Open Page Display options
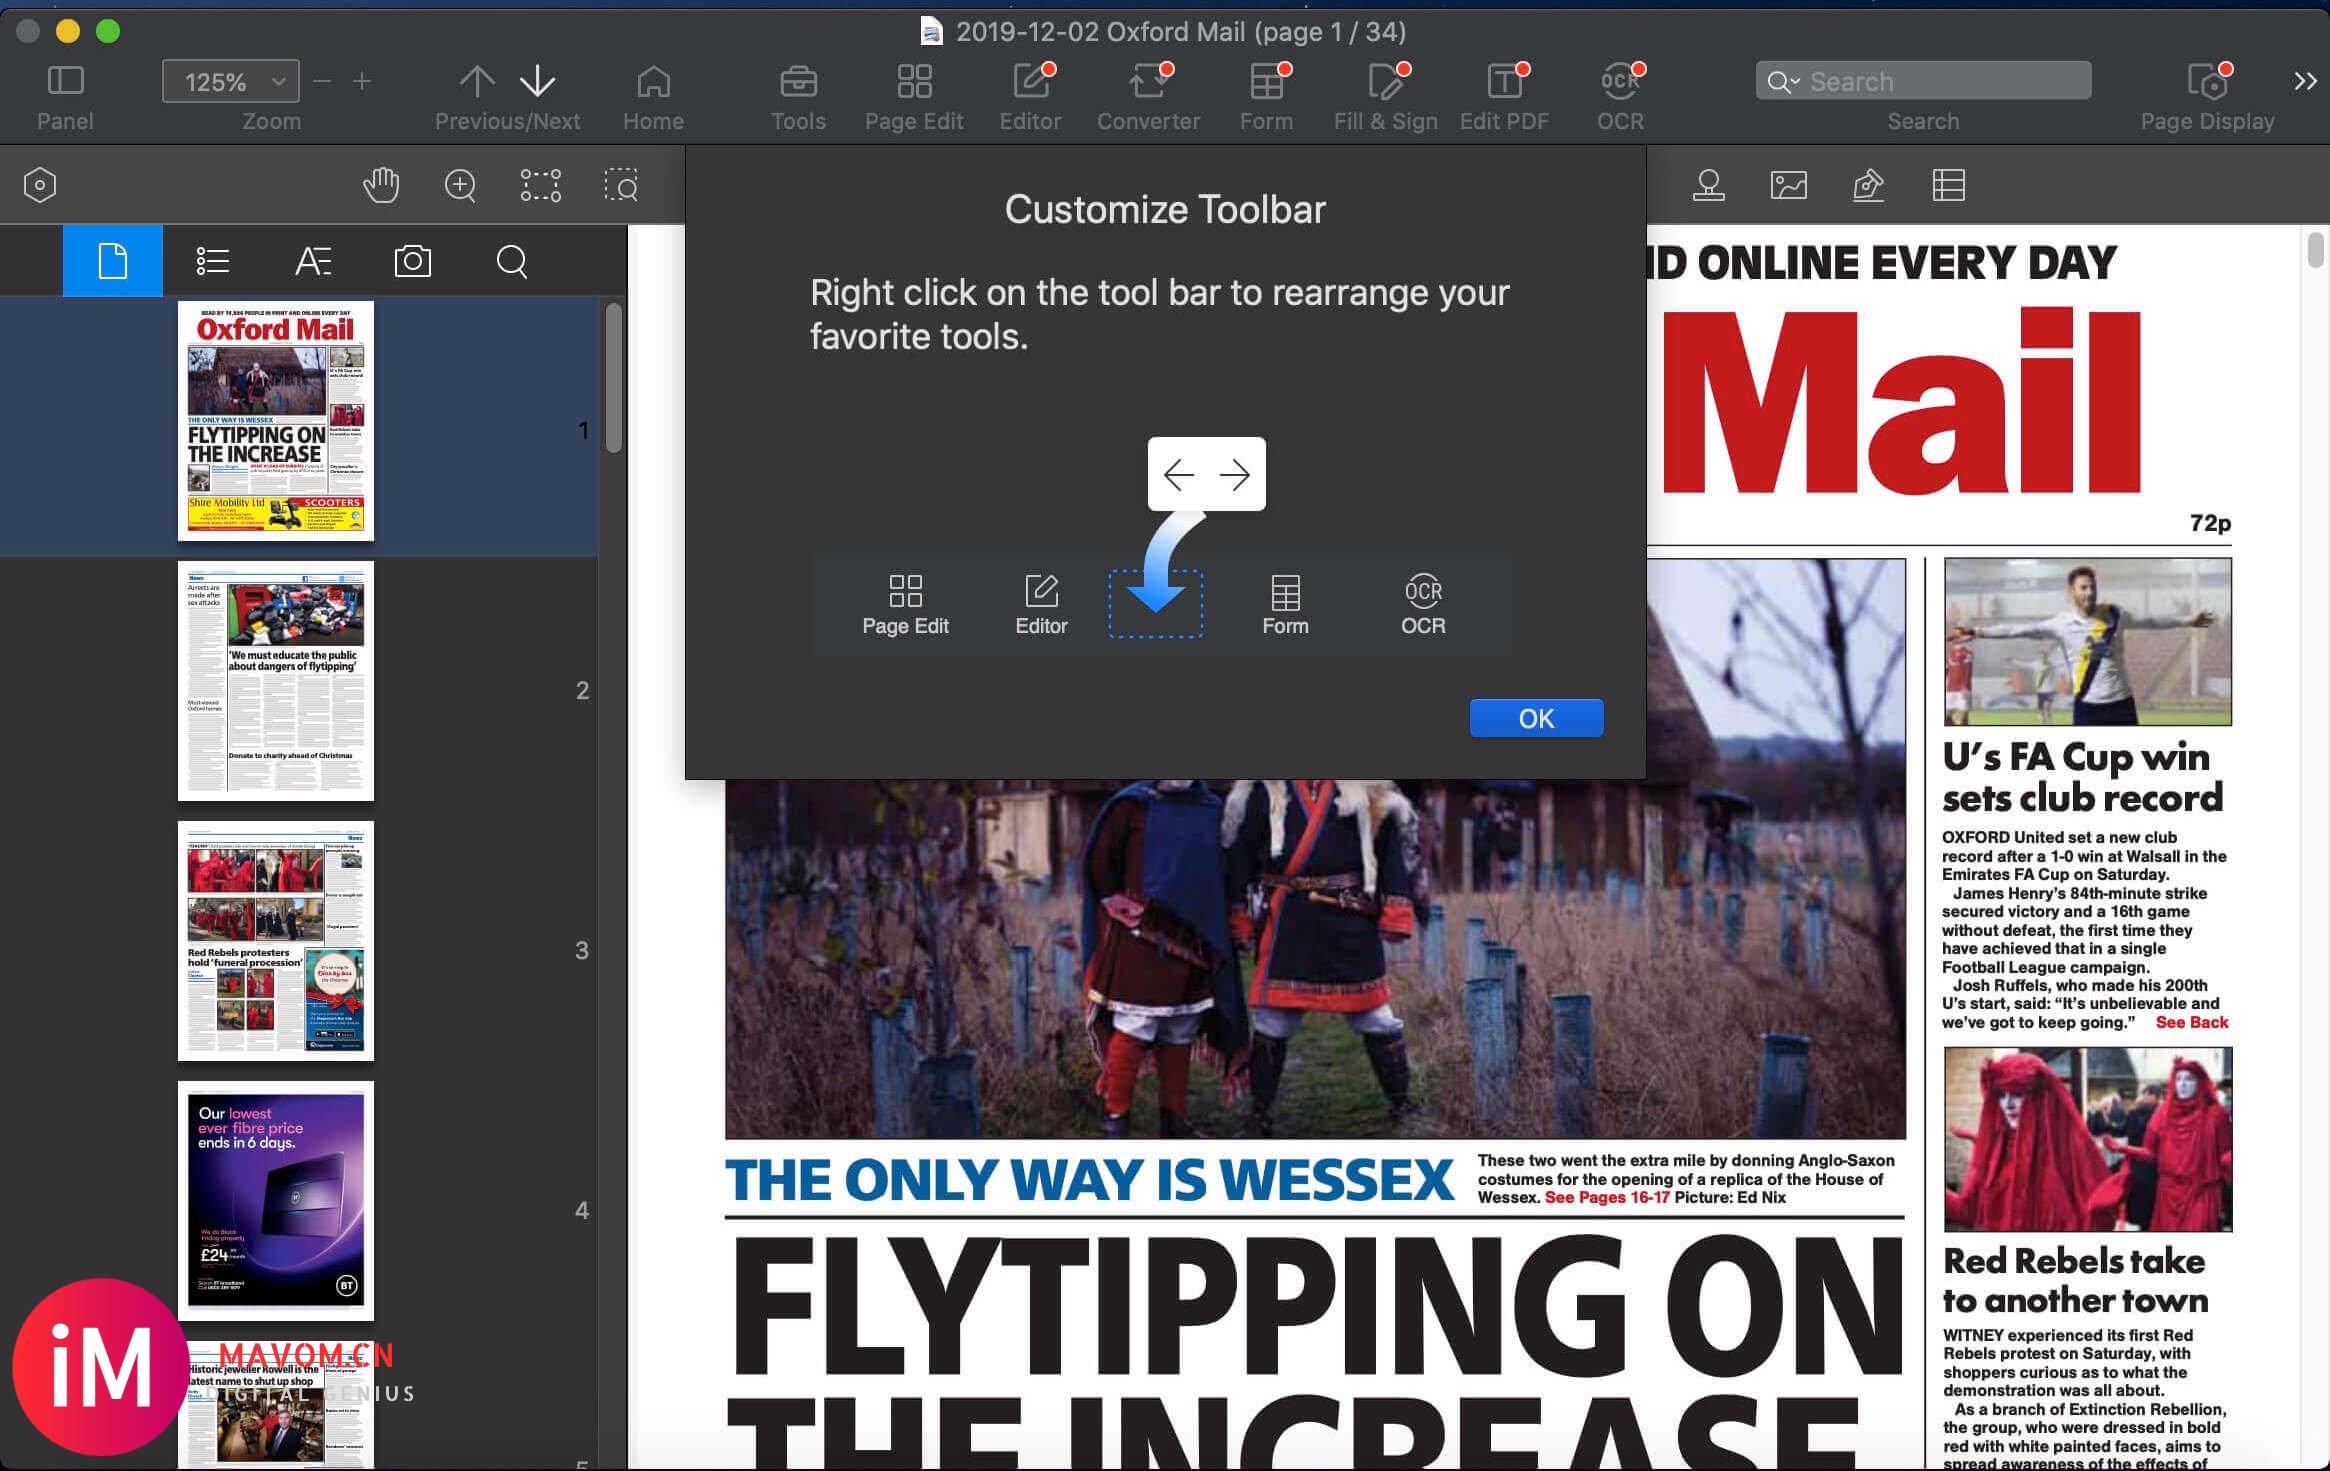 (x=2208, y=81)
